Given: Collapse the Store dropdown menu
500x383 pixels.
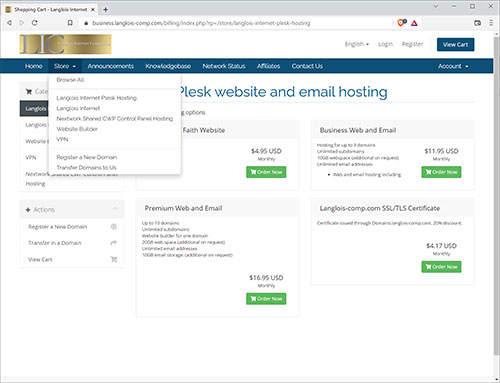Looking at the screenshot, I should pos(65,66).
